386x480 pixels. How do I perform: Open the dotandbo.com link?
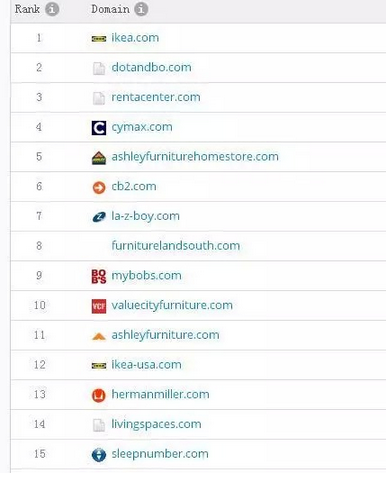(151, 67)
